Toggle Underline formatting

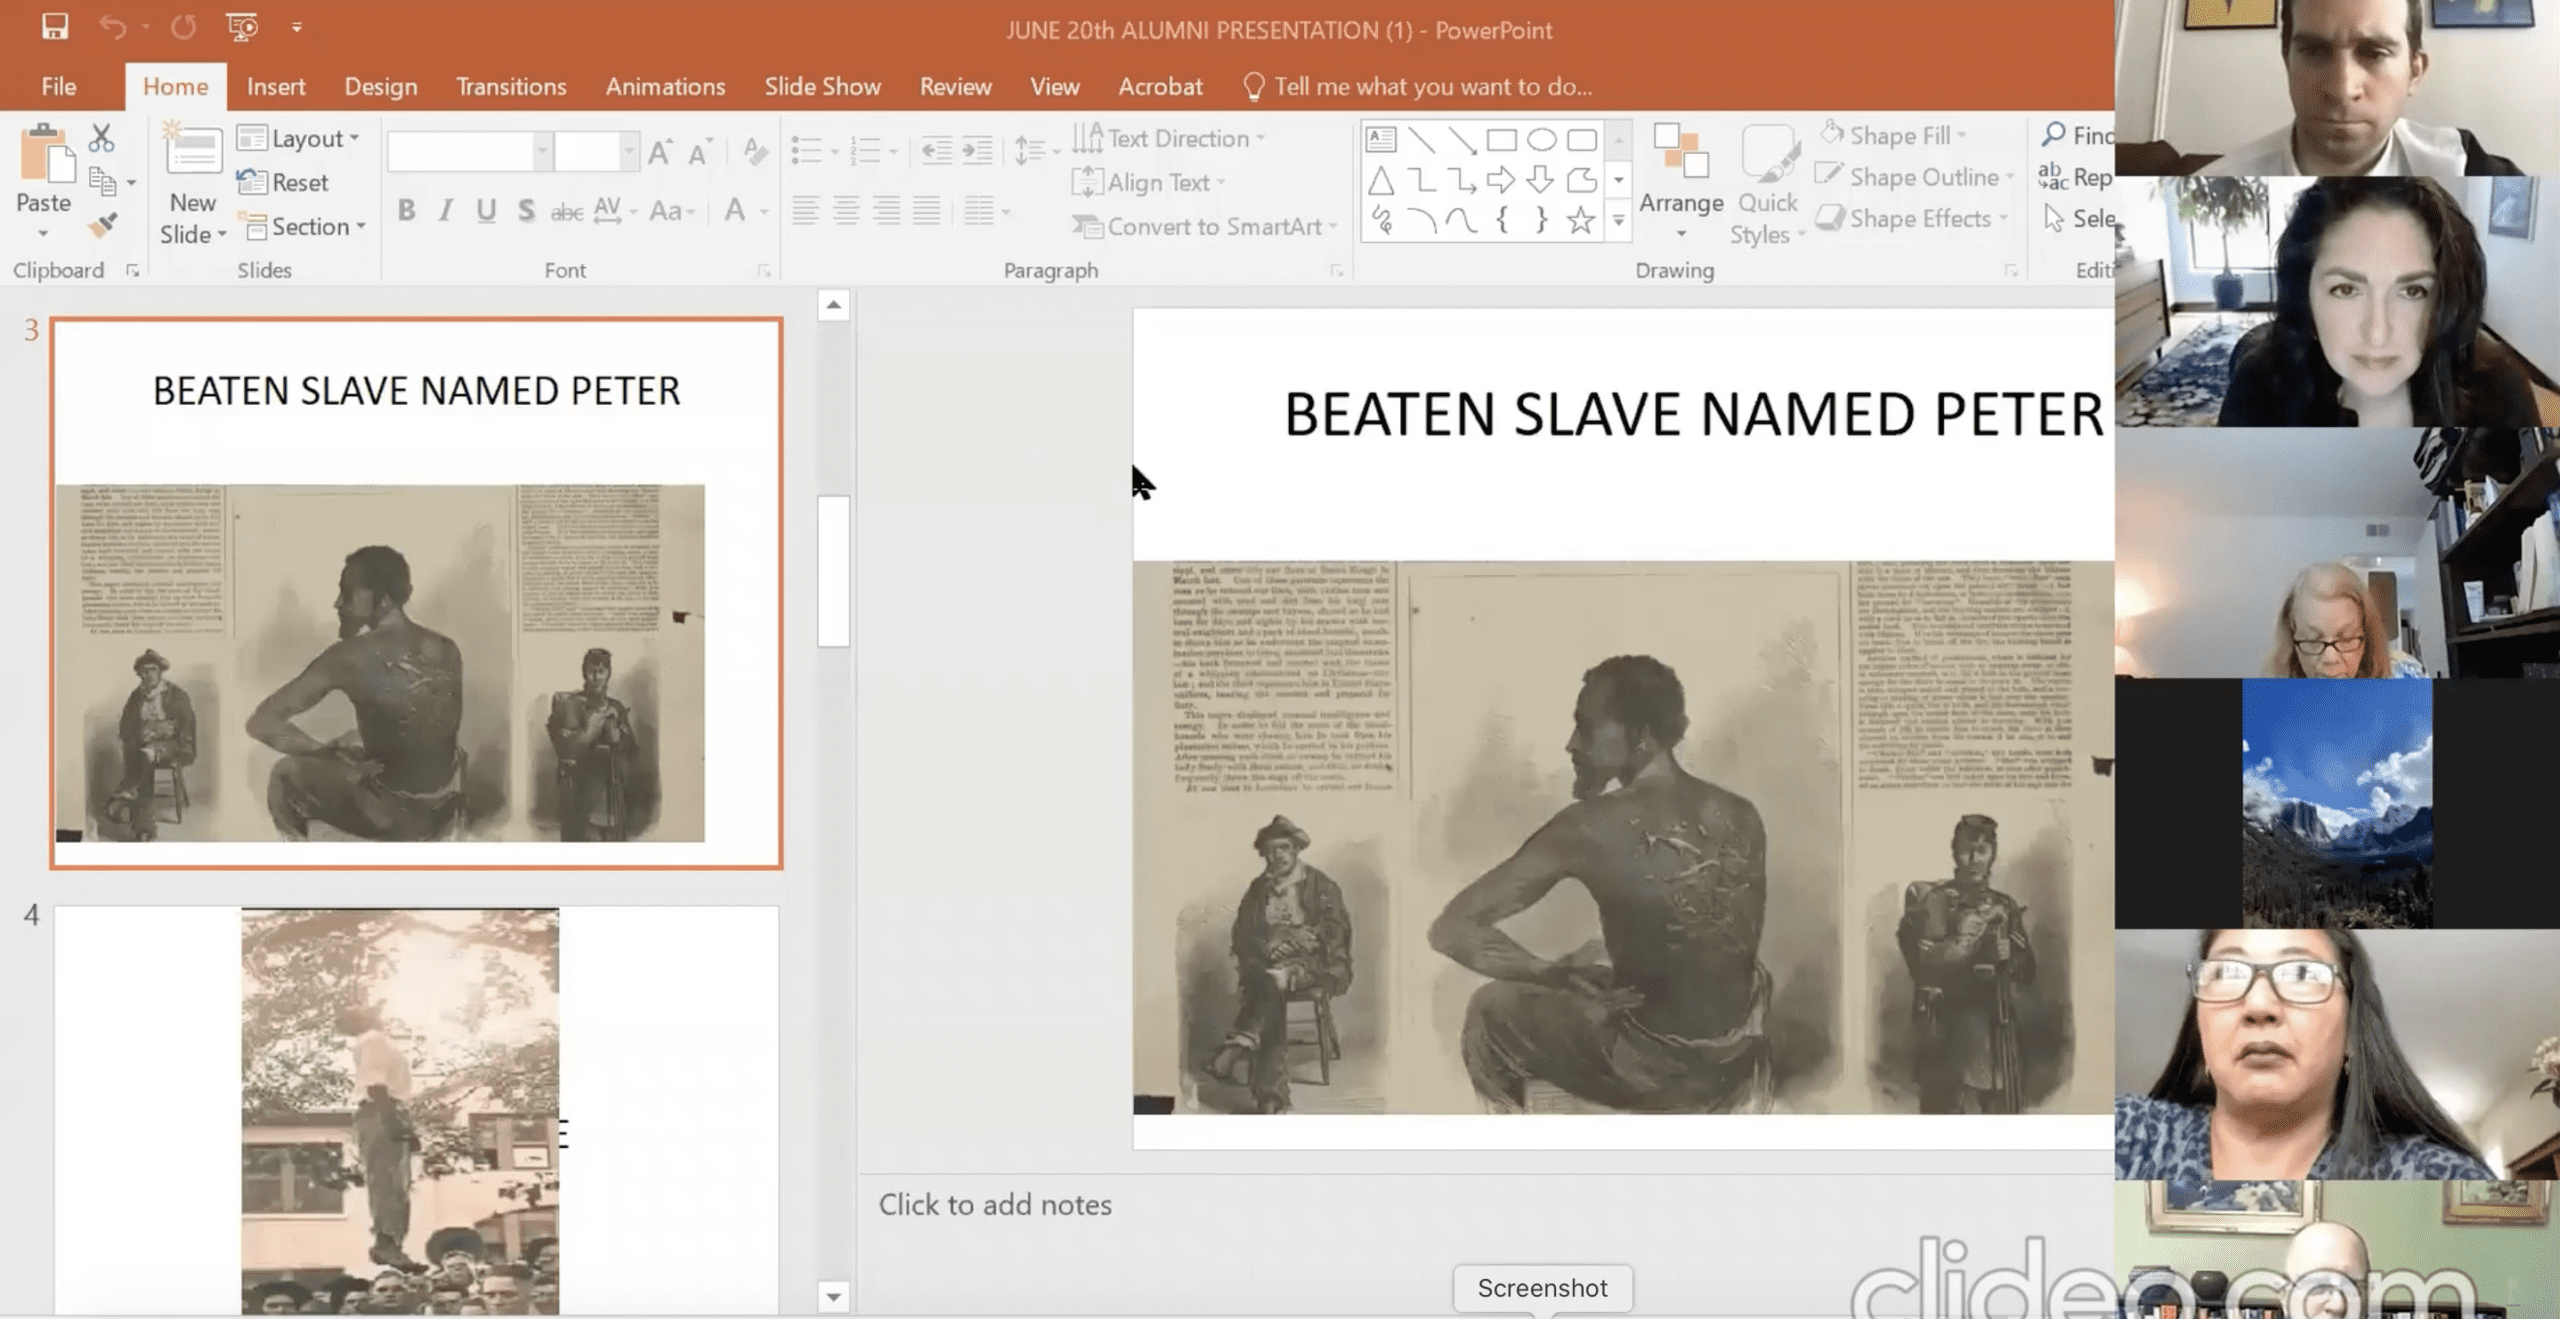click(x=486, y=210)
